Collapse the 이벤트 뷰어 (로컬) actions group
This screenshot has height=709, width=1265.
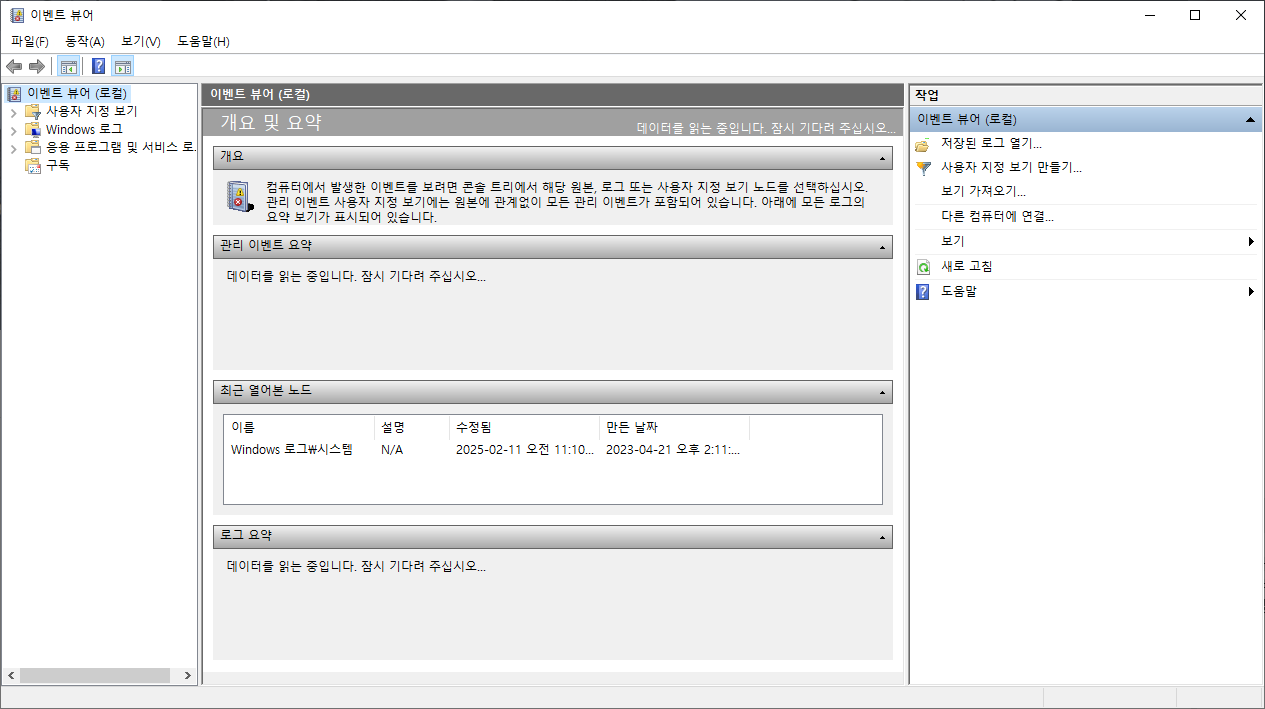[x=1250, y=118]
